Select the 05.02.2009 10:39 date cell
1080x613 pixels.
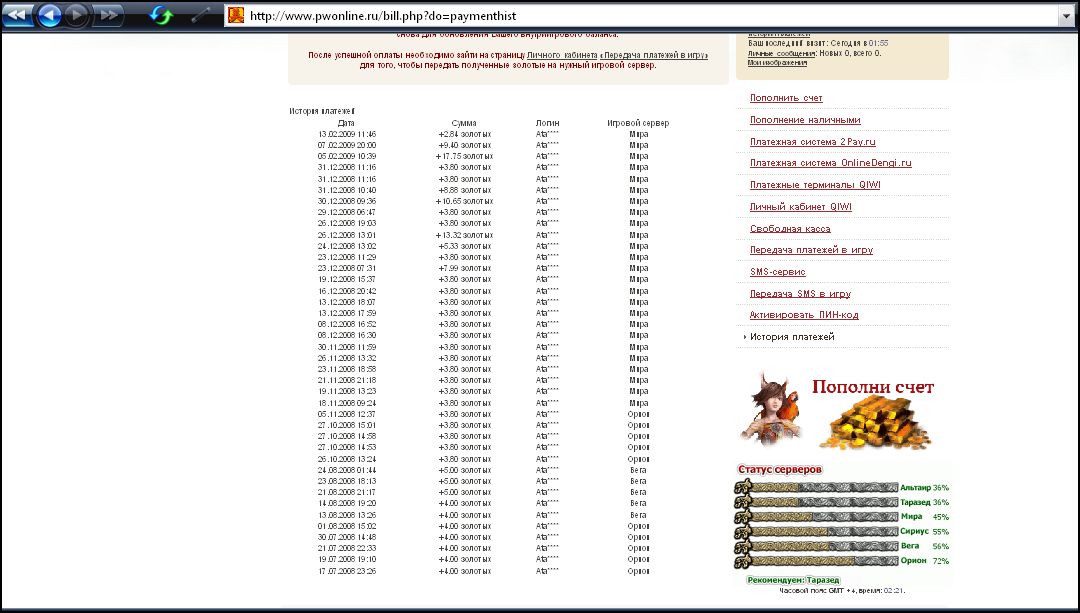click(346, 156)
